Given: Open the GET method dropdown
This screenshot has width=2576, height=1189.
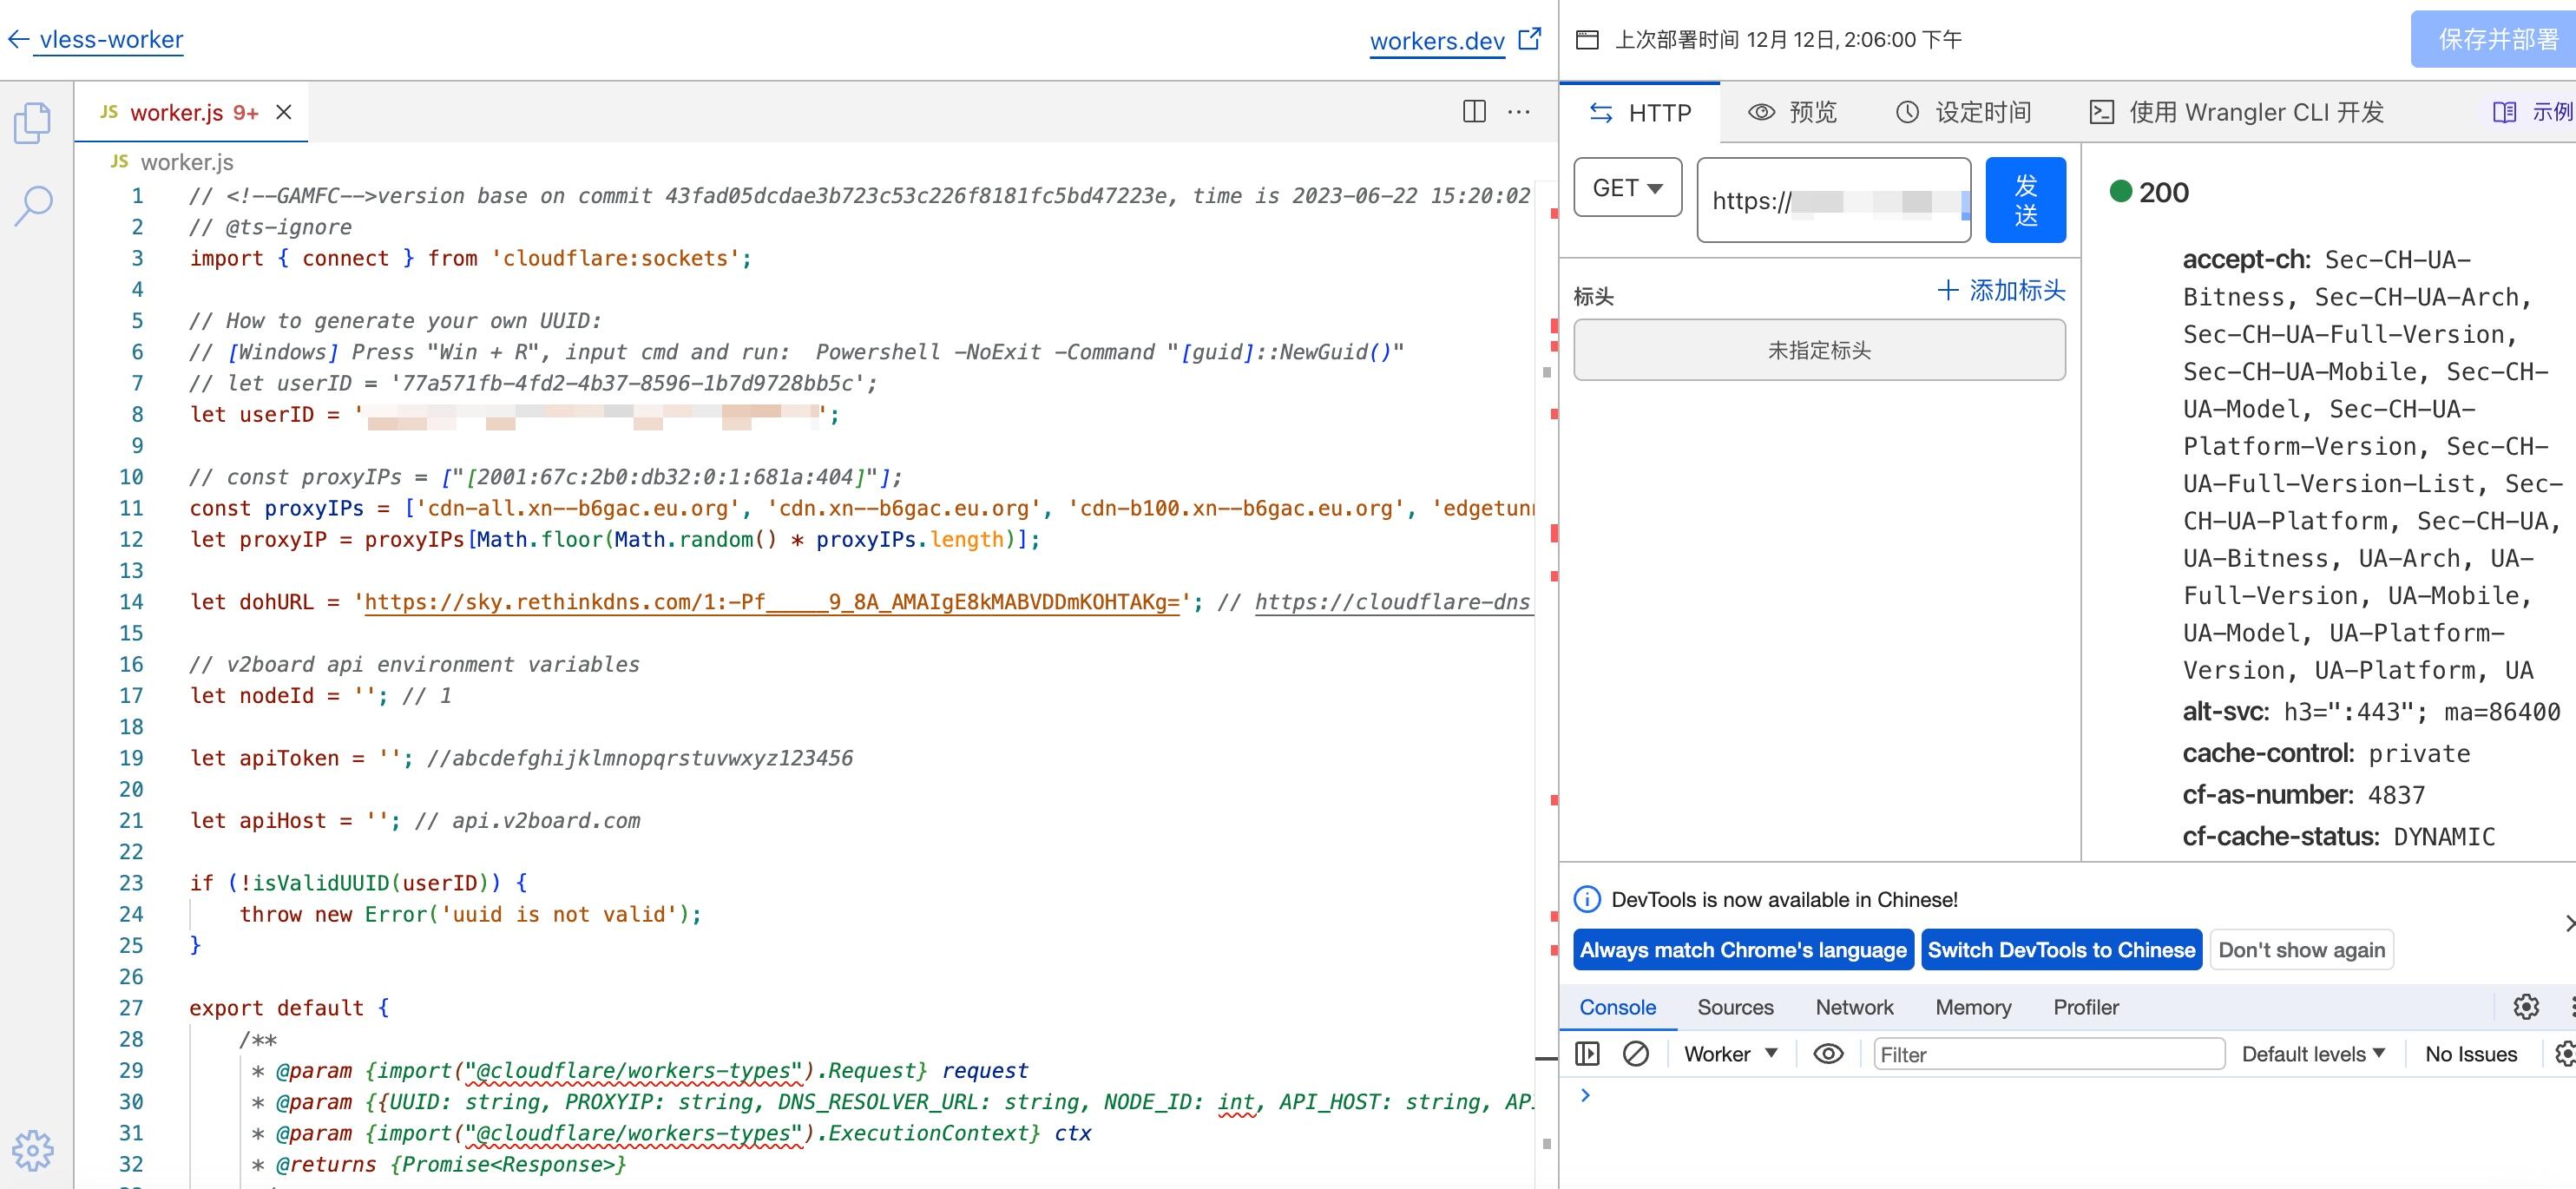Looking at the screenshot, I should pyautogui.click(x=1628, y=188).
